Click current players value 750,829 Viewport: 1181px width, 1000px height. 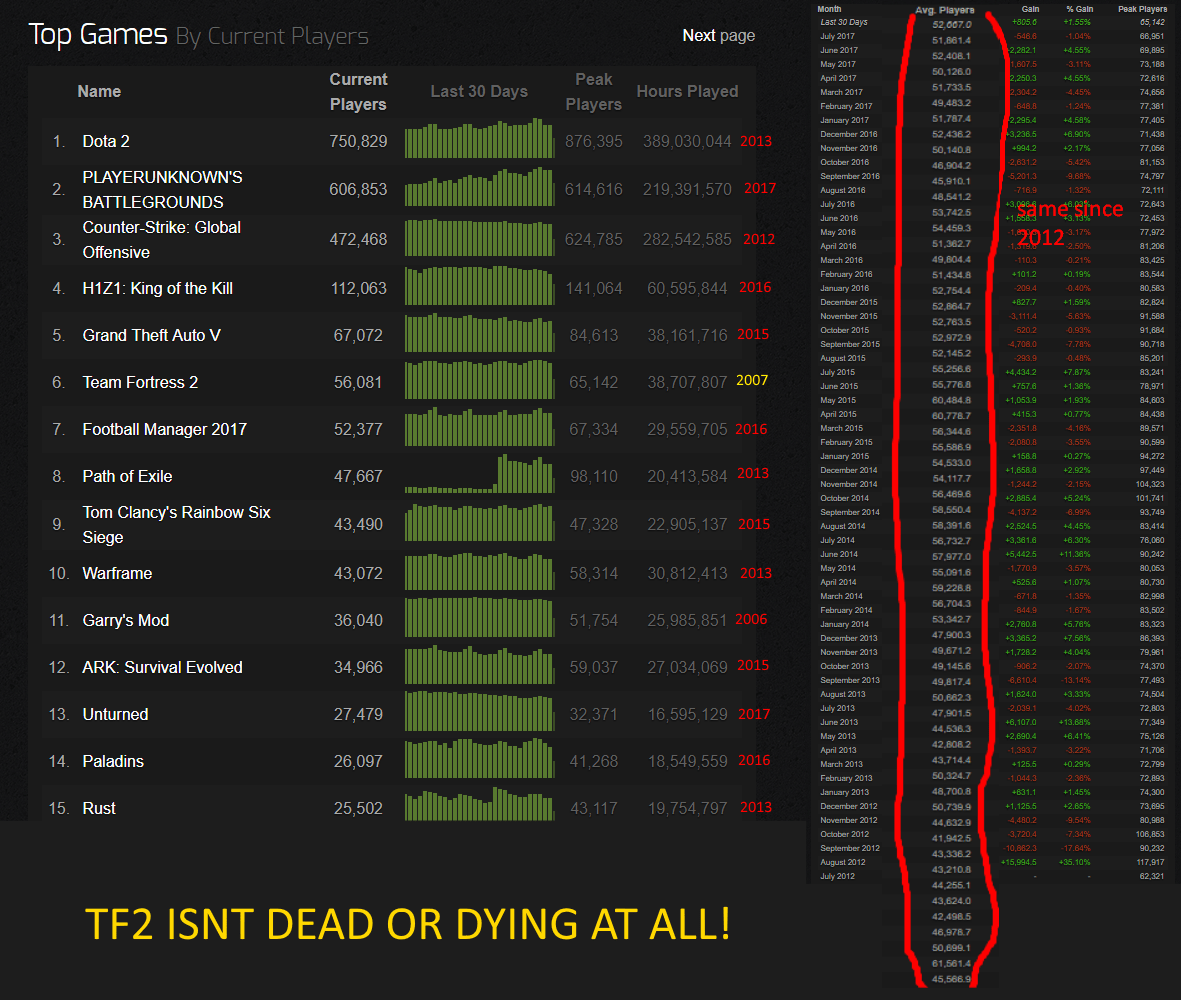(x=359, y=142)
